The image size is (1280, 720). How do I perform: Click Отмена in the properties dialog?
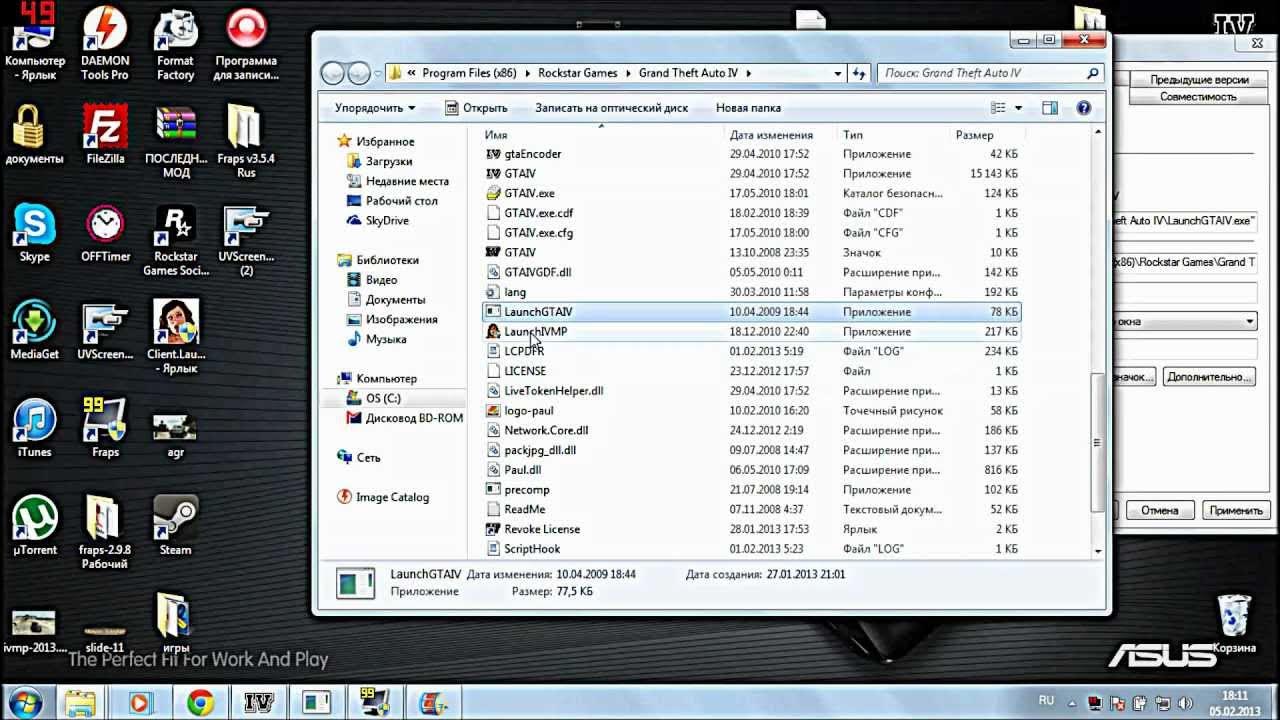click(1160, 510)
